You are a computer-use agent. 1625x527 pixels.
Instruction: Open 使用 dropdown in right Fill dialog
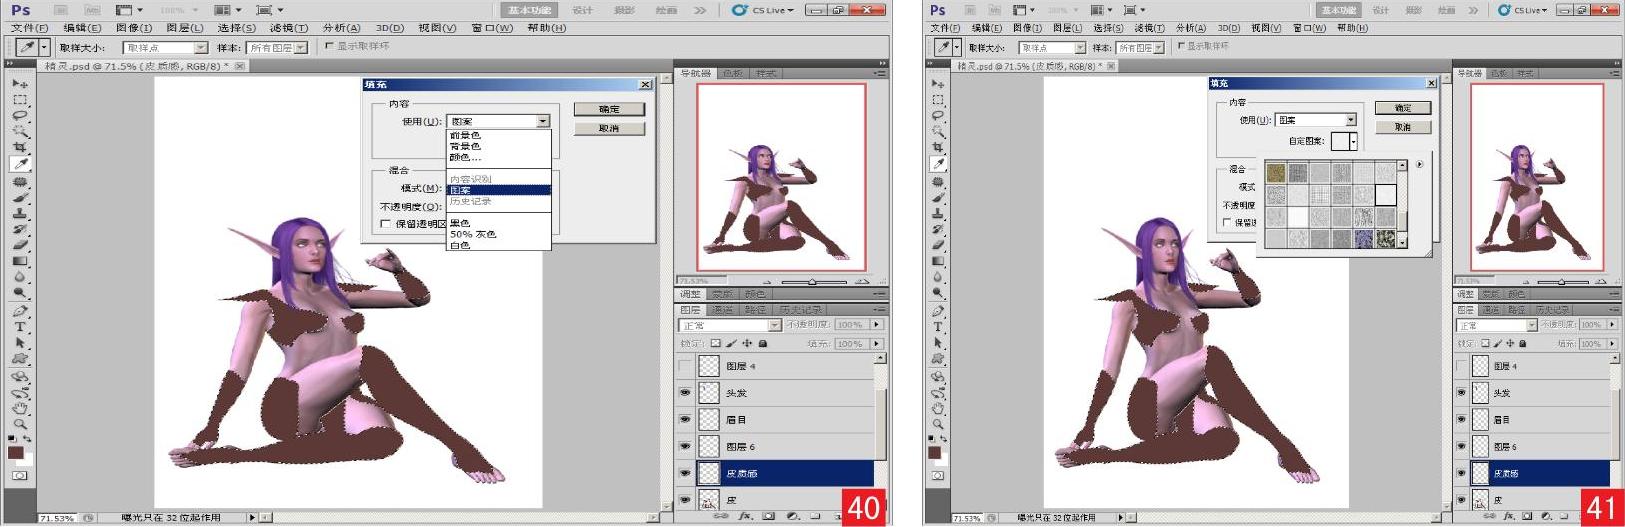pyautogui.click(x=1316, y=120)
